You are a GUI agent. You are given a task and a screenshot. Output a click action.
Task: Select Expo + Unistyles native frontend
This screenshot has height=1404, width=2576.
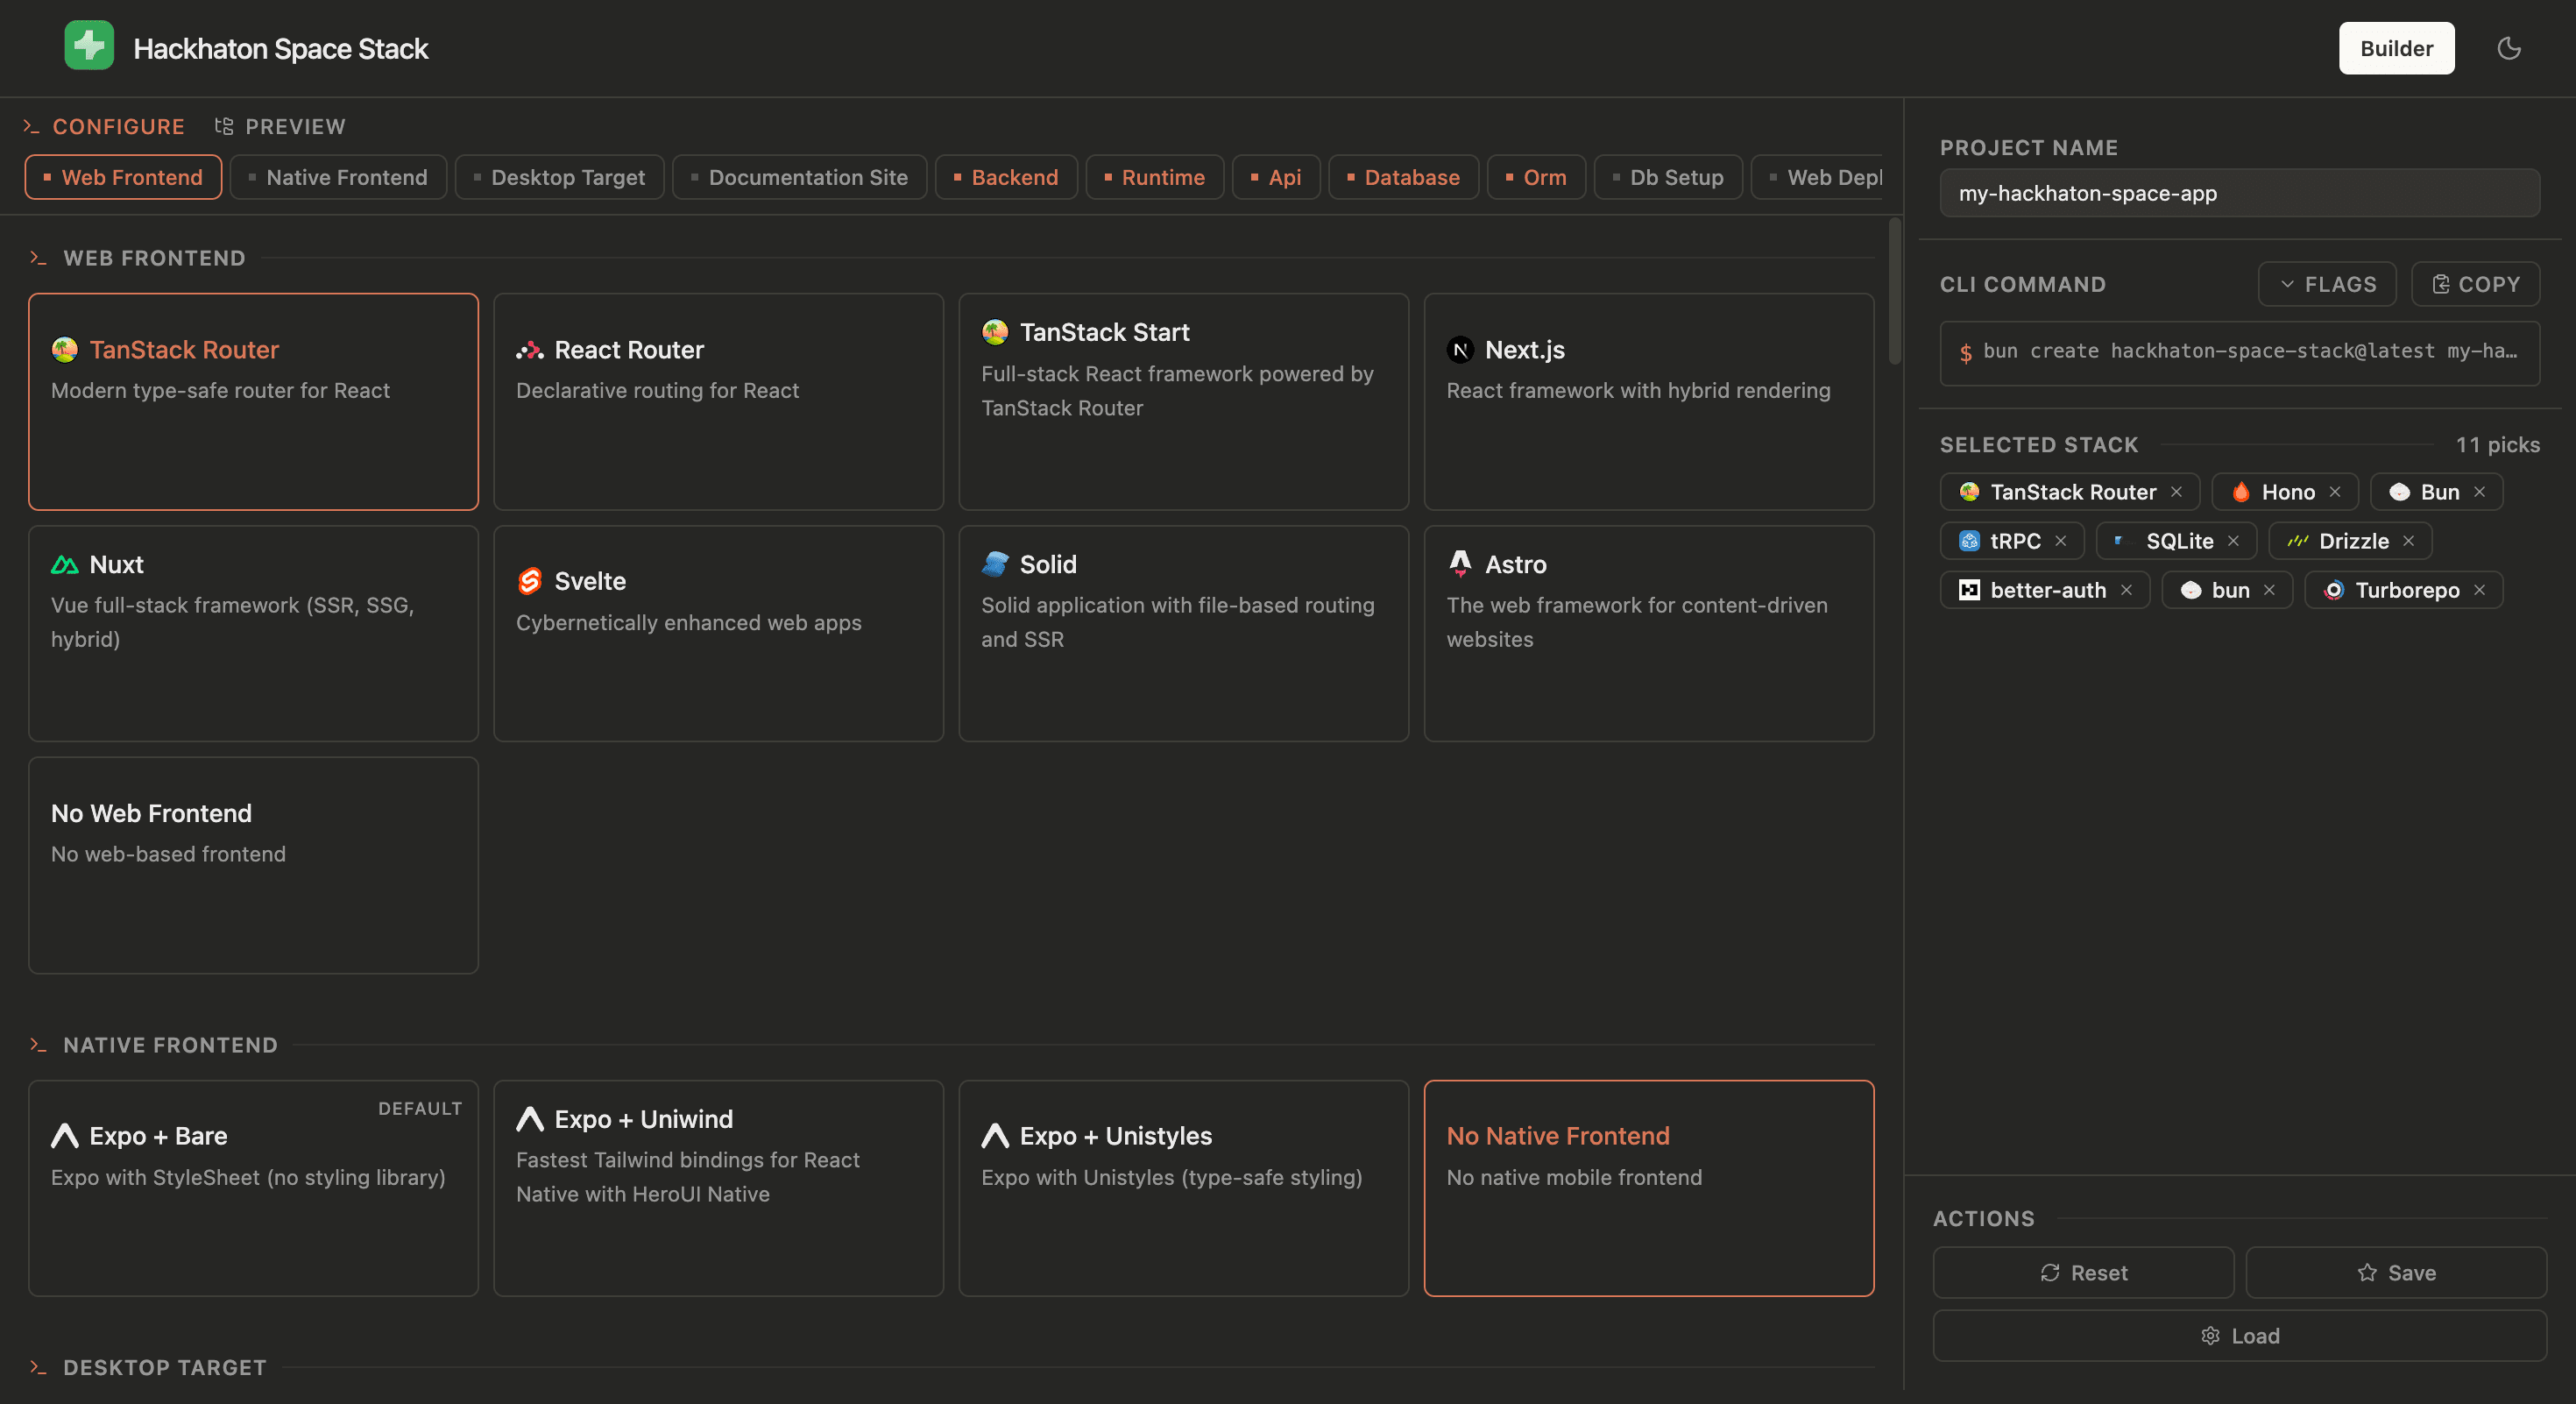pos(1184,1188)
